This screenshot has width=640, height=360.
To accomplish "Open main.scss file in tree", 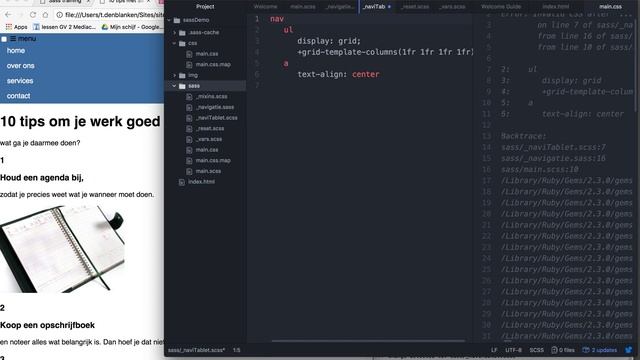I will click(208, 171).
